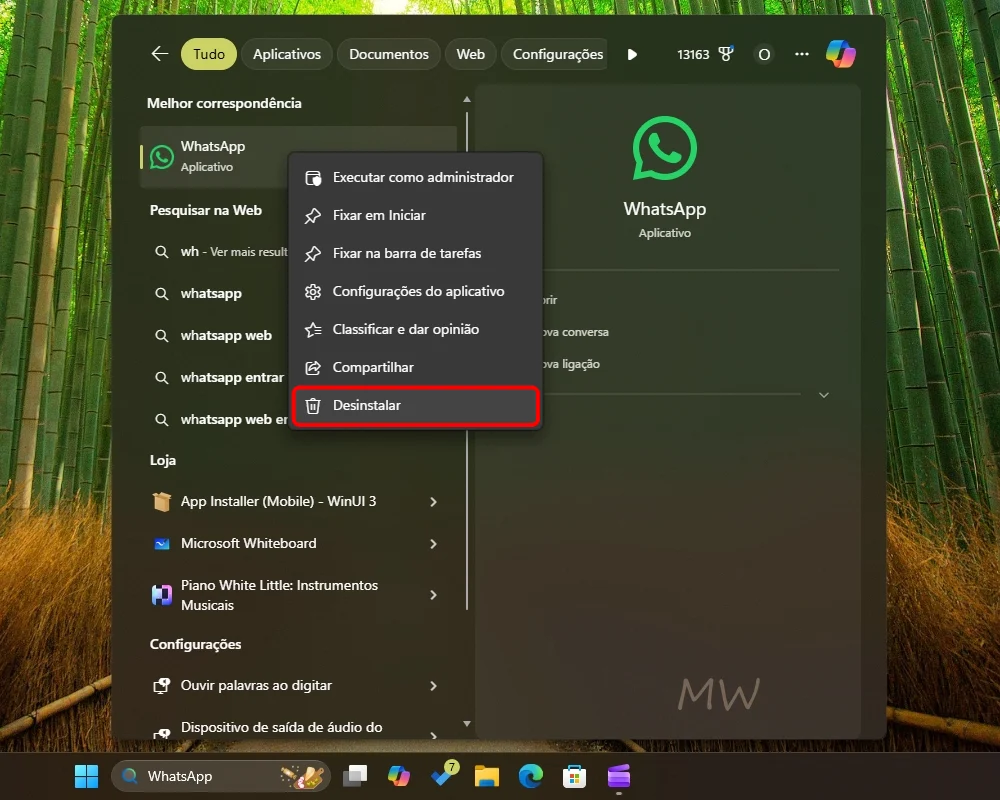Expand the Ouvir palavras ao digitar chevron
Viewport: 1000px width, 800px height.
[434, 686]
